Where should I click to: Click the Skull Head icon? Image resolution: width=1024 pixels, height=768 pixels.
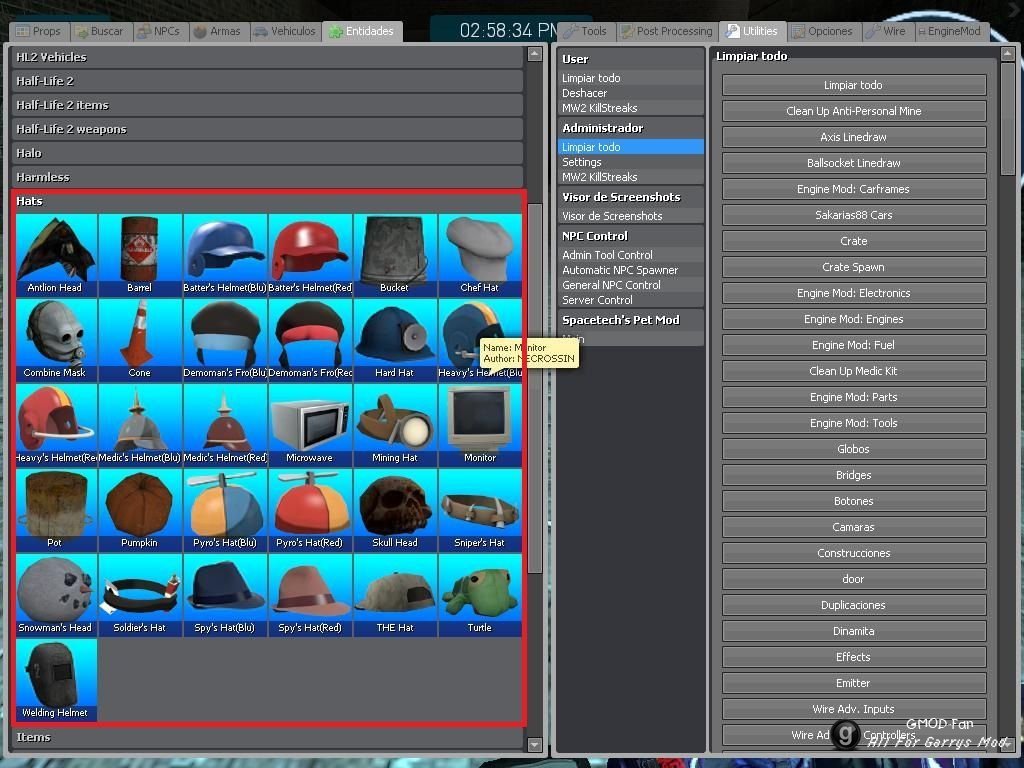(x=395, y=510)
